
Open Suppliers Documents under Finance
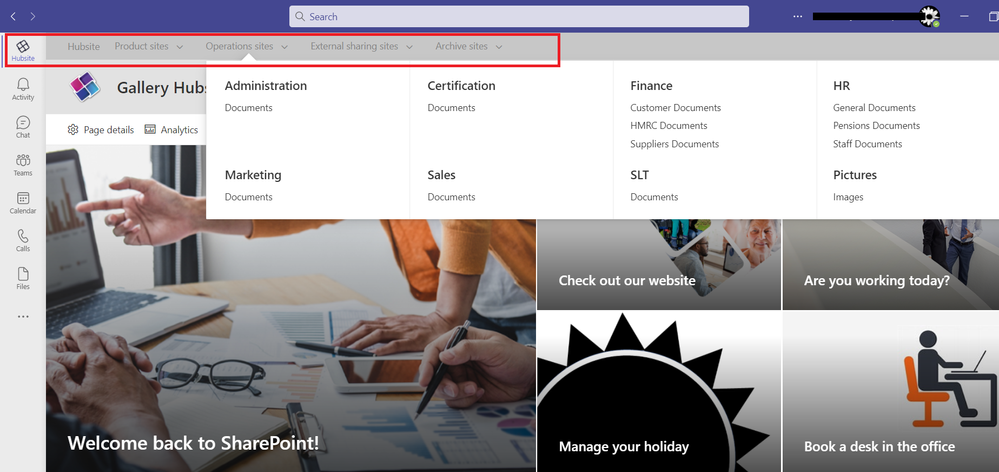coord(674,144)
